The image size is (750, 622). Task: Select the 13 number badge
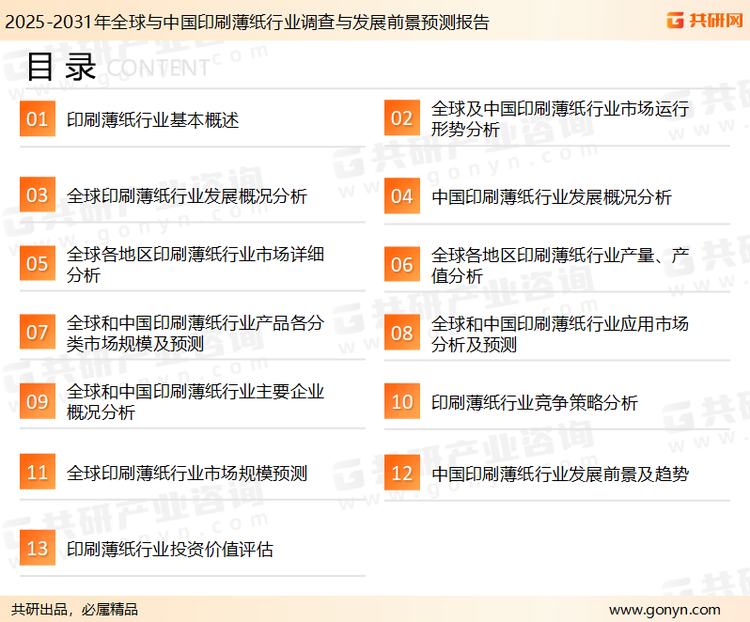click(37, 548)
